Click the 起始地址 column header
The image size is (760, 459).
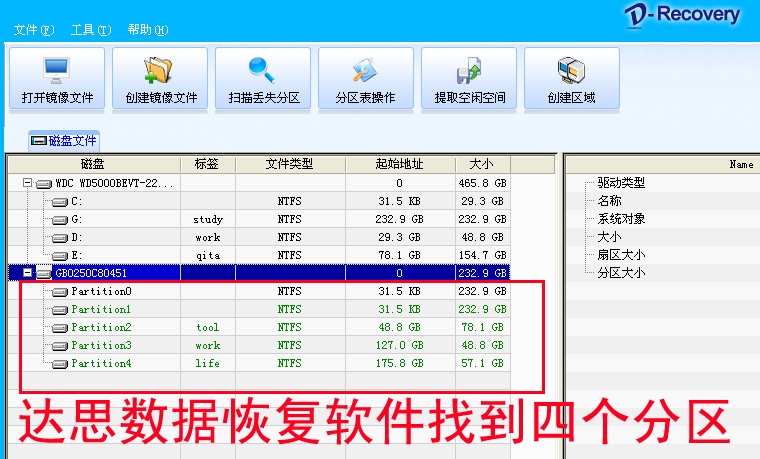(x=400, y=164)
